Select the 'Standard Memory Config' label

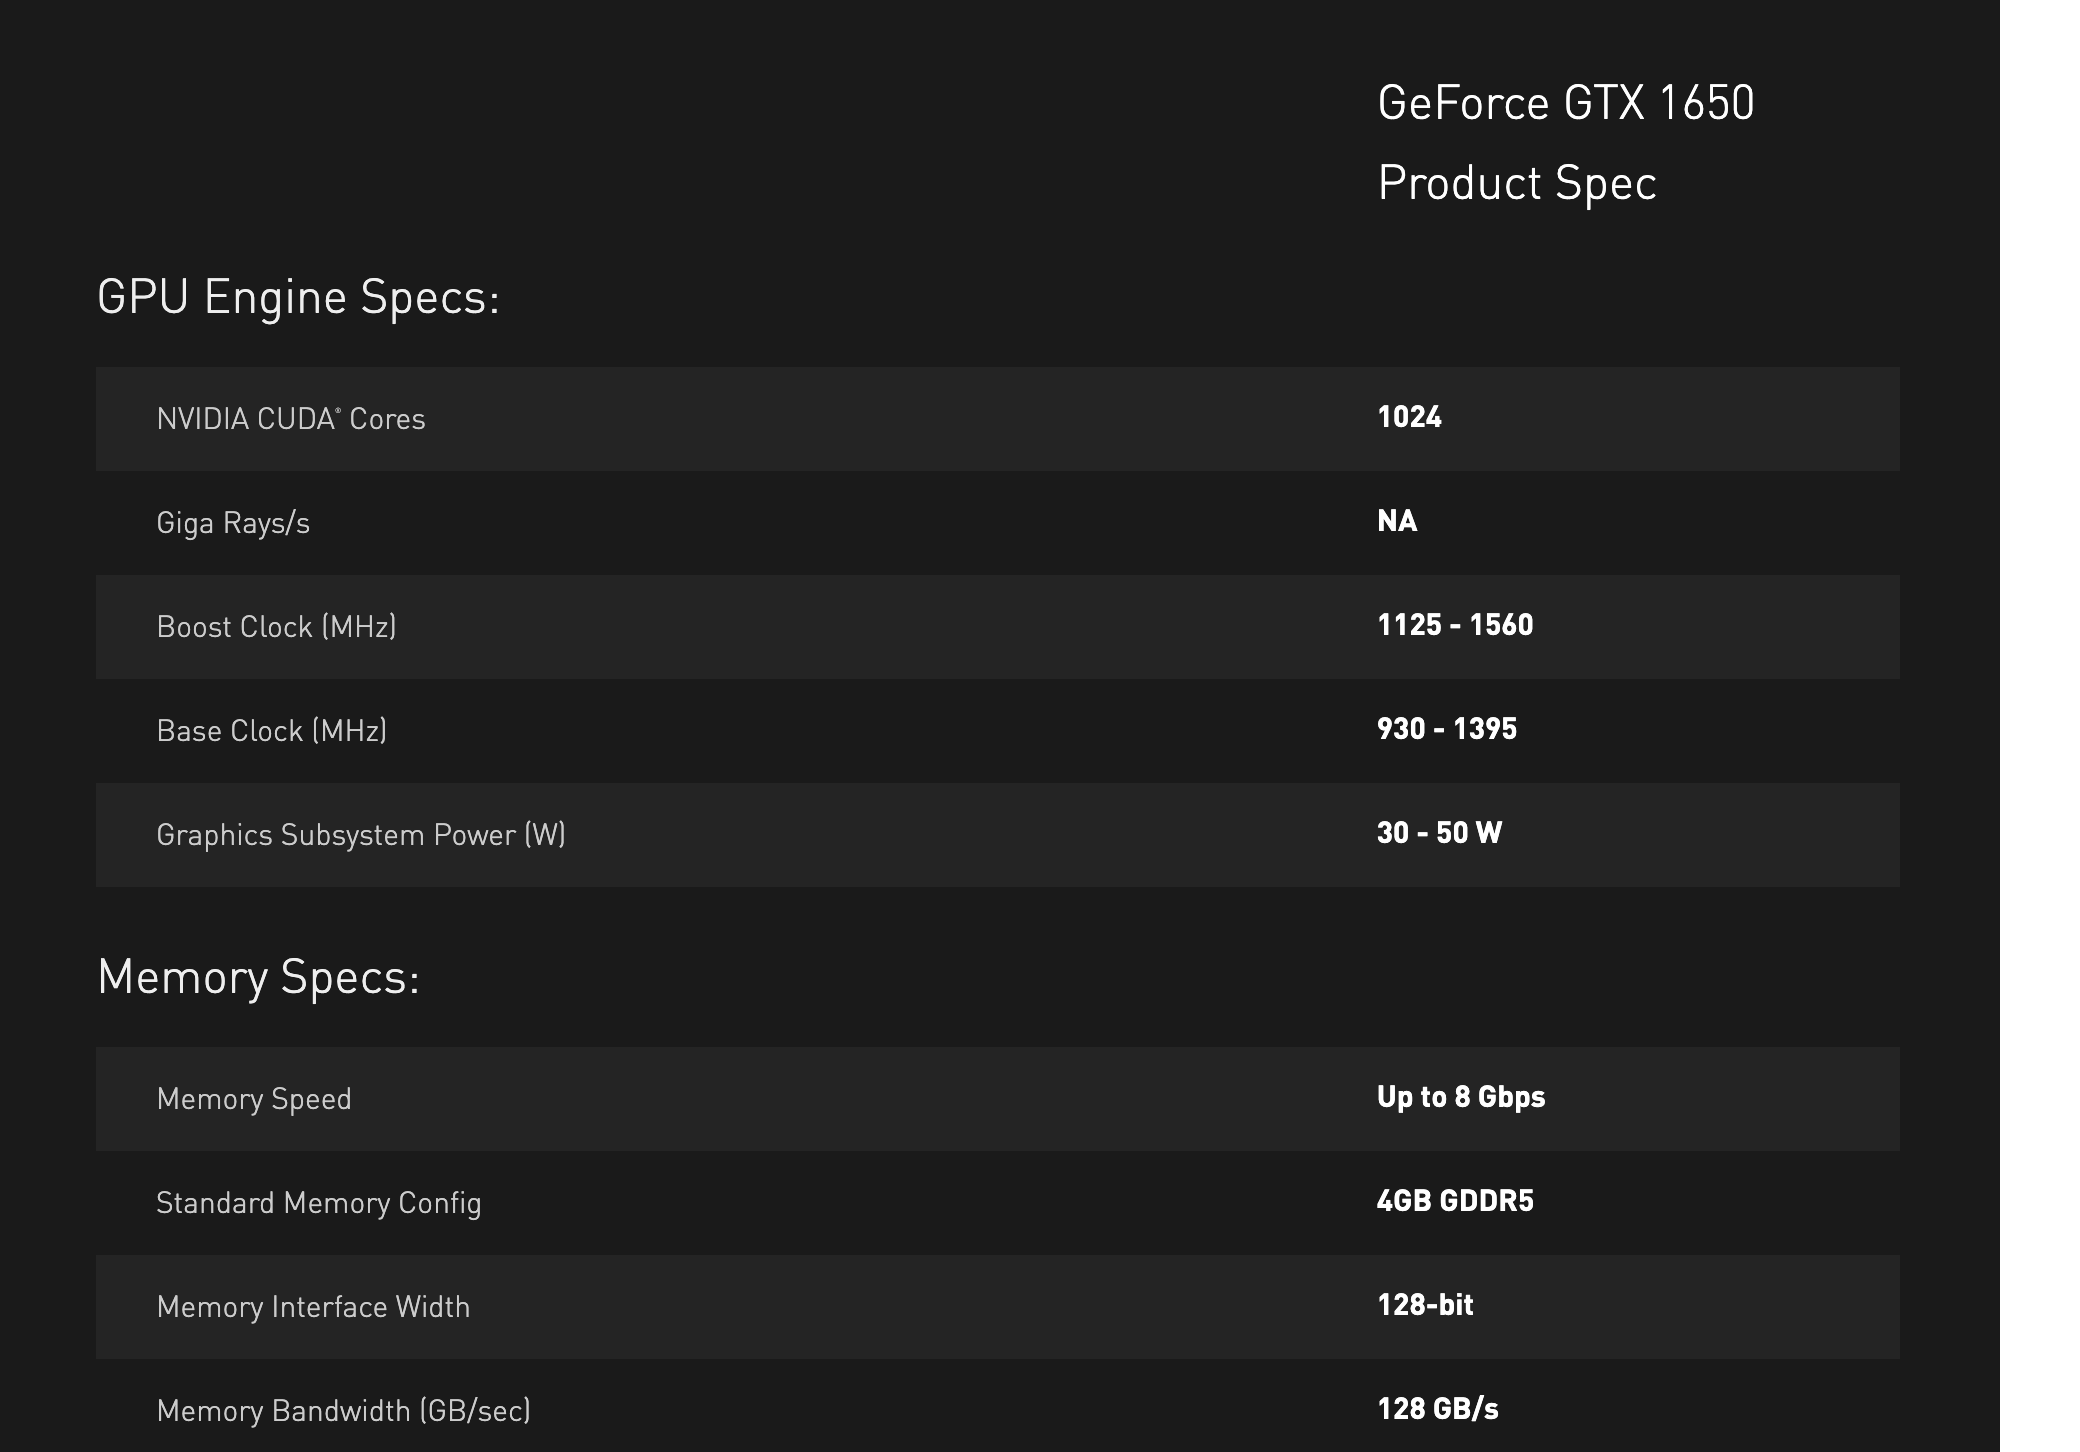319,1203
